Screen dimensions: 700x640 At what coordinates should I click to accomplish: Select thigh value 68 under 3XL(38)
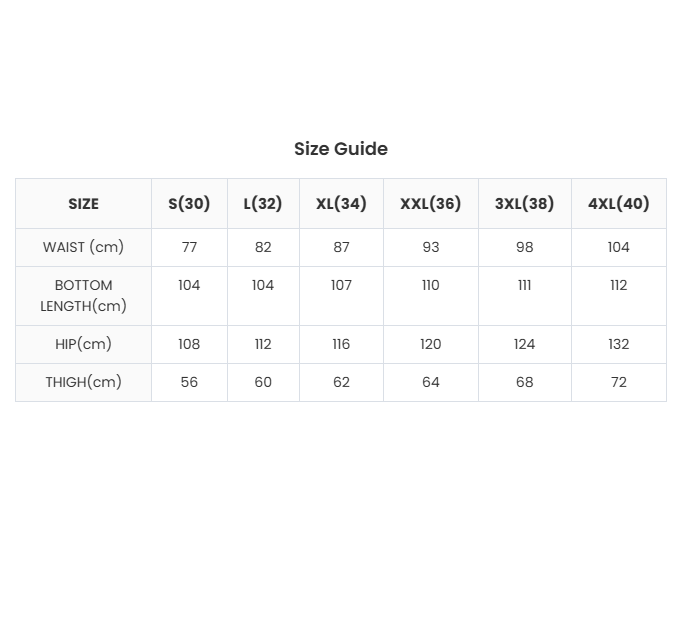coord(524,382)
